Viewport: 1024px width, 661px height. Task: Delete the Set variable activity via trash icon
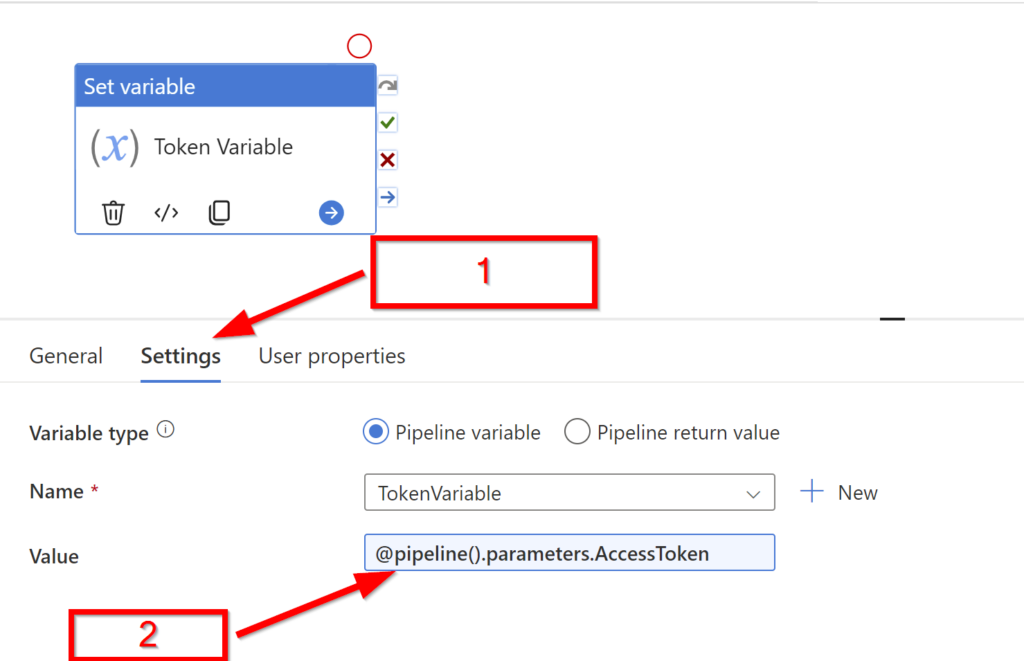[113, 213]
